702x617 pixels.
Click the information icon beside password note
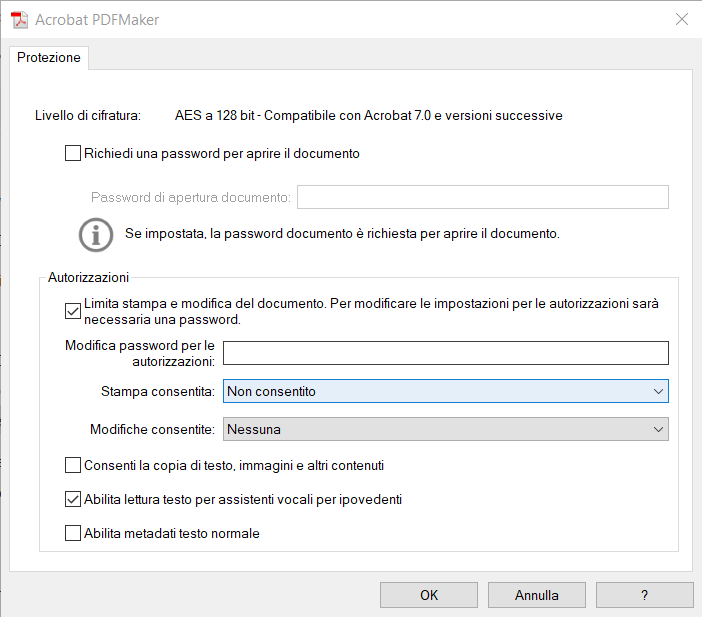point(96,234)
